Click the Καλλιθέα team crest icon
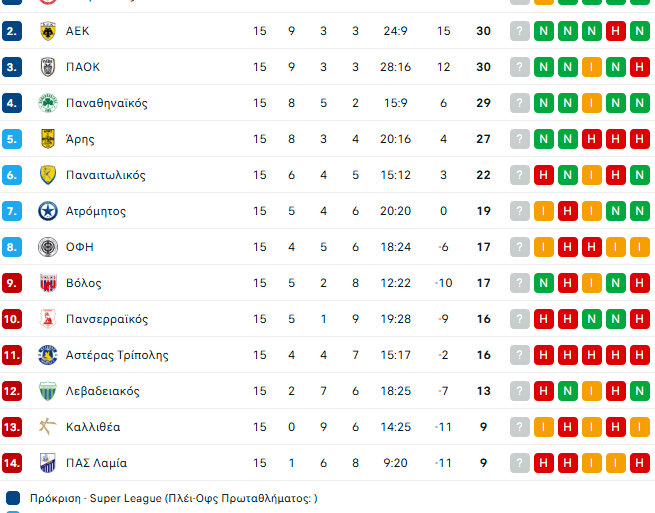Screen dimensions: 655x513 pos(47,427)
